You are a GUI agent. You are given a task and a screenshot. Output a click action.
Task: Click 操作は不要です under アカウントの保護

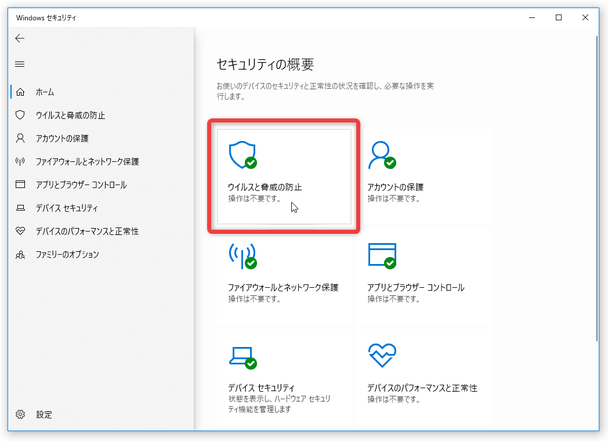(394, 199)
